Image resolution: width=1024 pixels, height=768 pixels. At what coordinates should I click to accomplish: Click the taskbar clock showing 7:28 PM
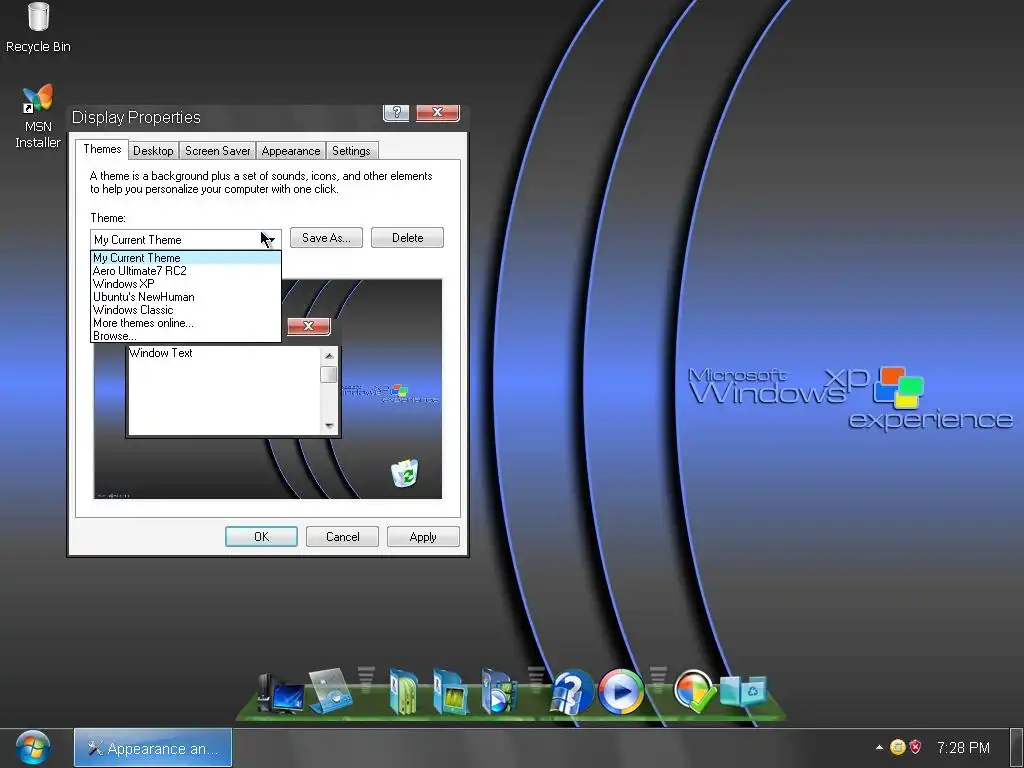pos(963,747)
